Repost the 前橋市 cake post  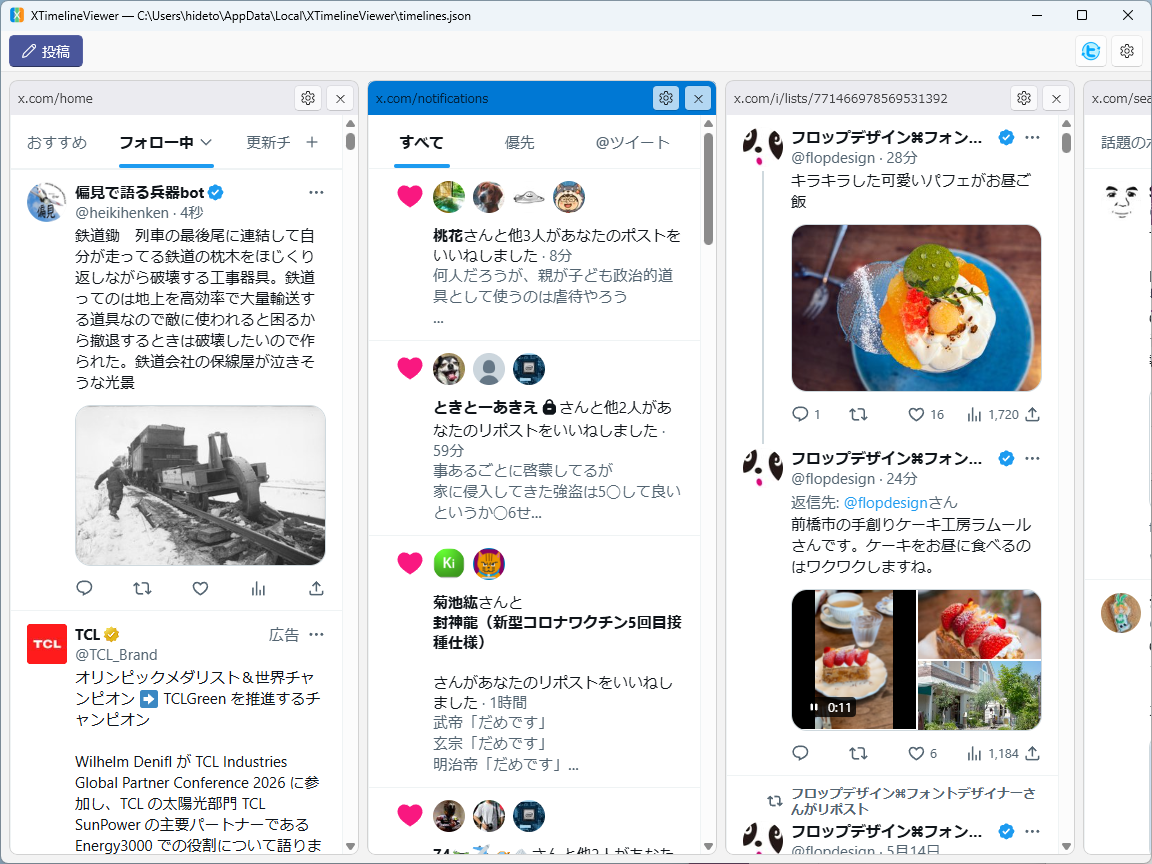858,753
